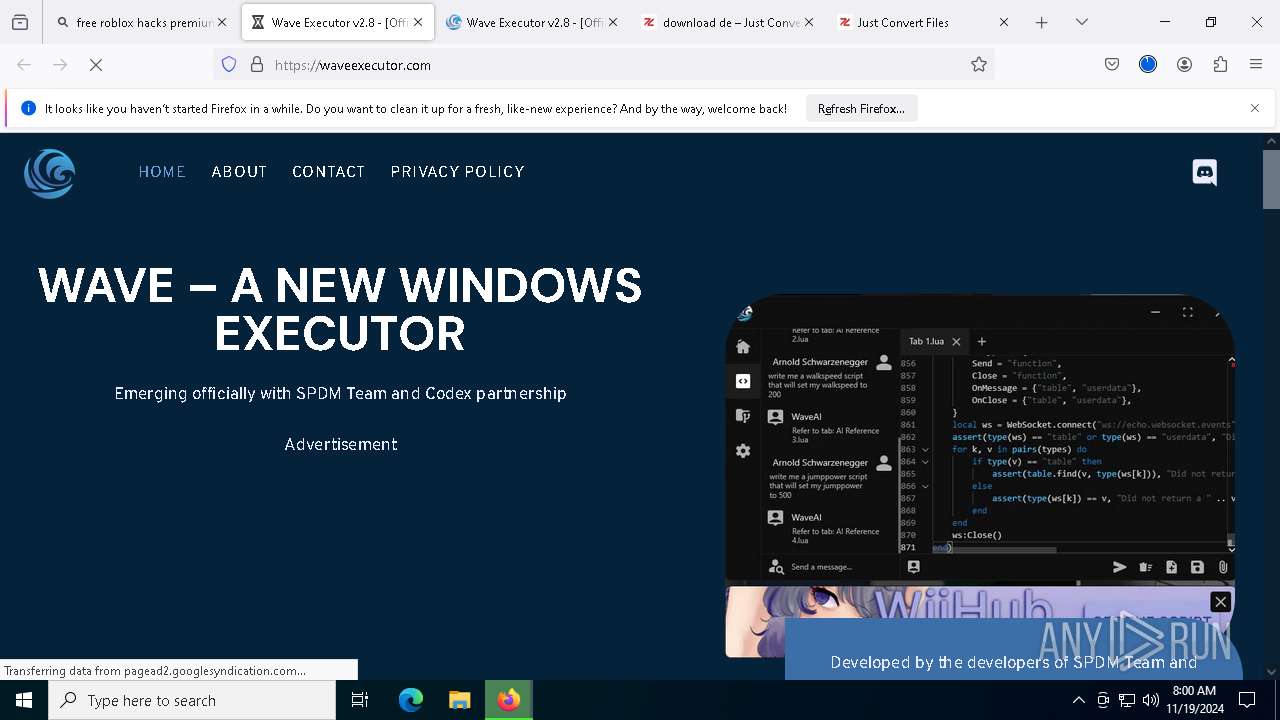The height and width of the screenshot is (720, 1280).
Task: Close the free roblox hacks tab
Action: 222,22
